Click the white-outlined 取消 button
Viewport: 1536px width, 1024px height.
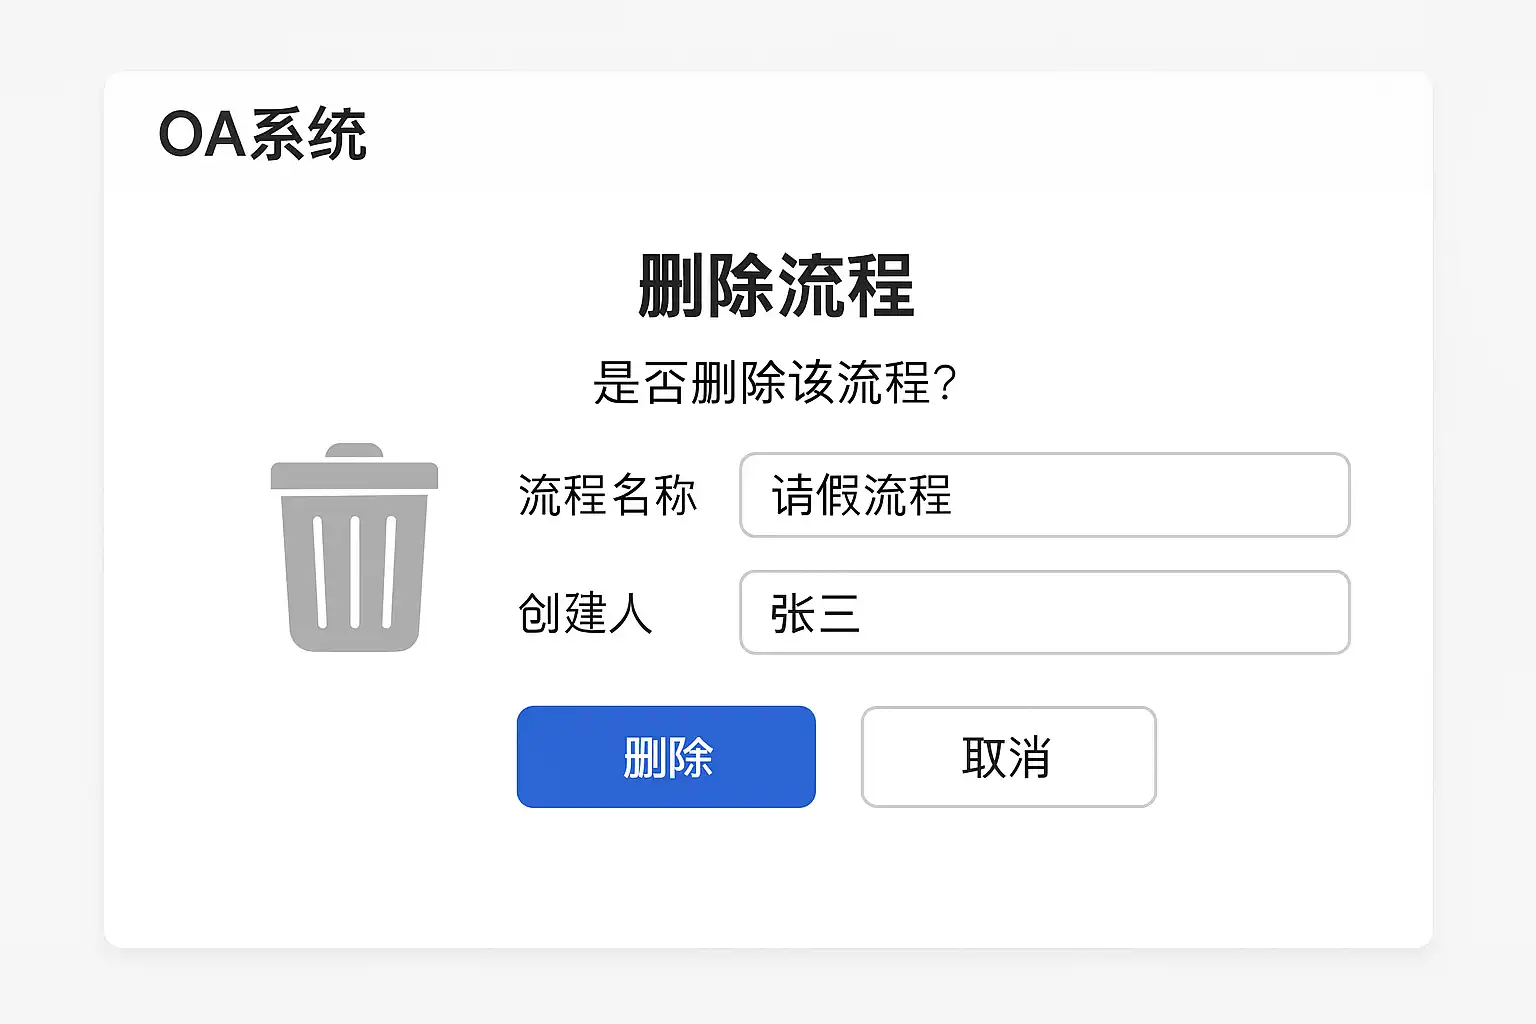click(x=1008, y=757)
